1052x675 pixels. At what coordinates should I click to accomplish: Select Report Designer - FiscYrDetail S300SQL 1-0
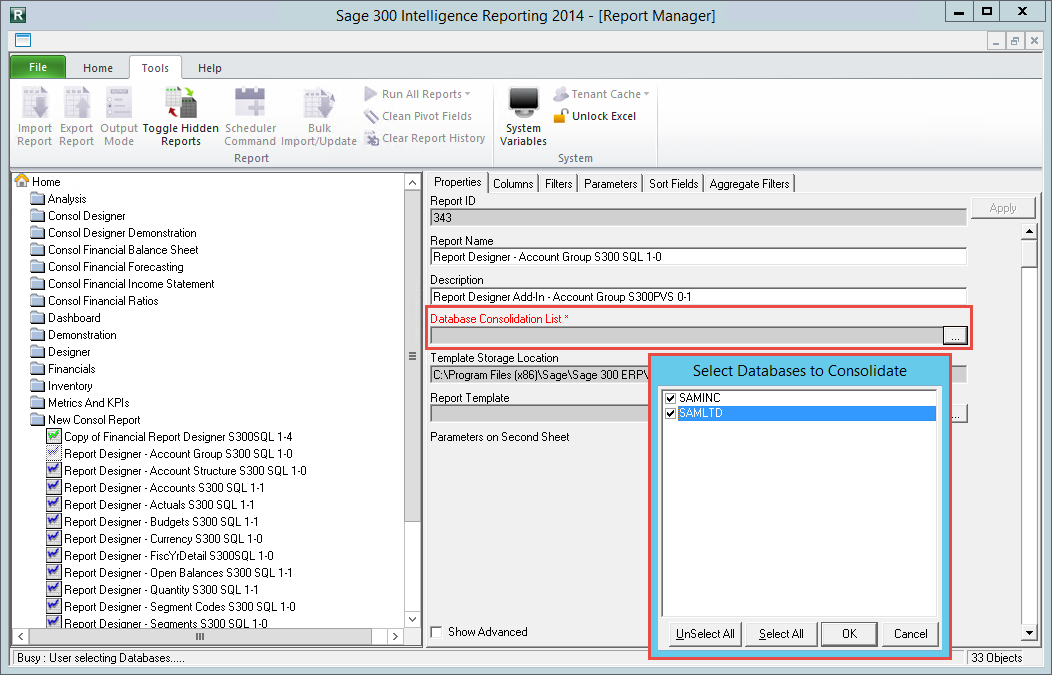[x=160, y=556]
